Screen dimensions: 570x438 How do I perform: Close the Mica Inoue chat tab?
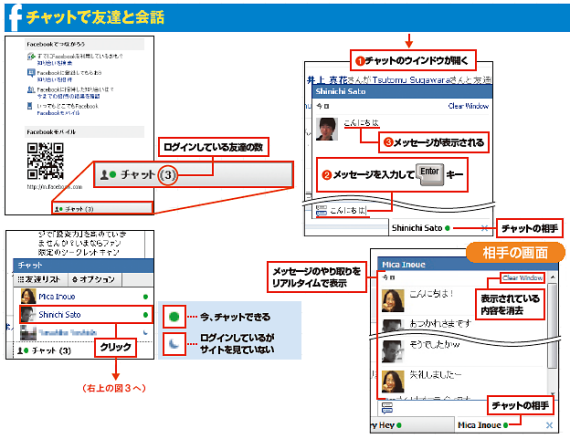549,425
